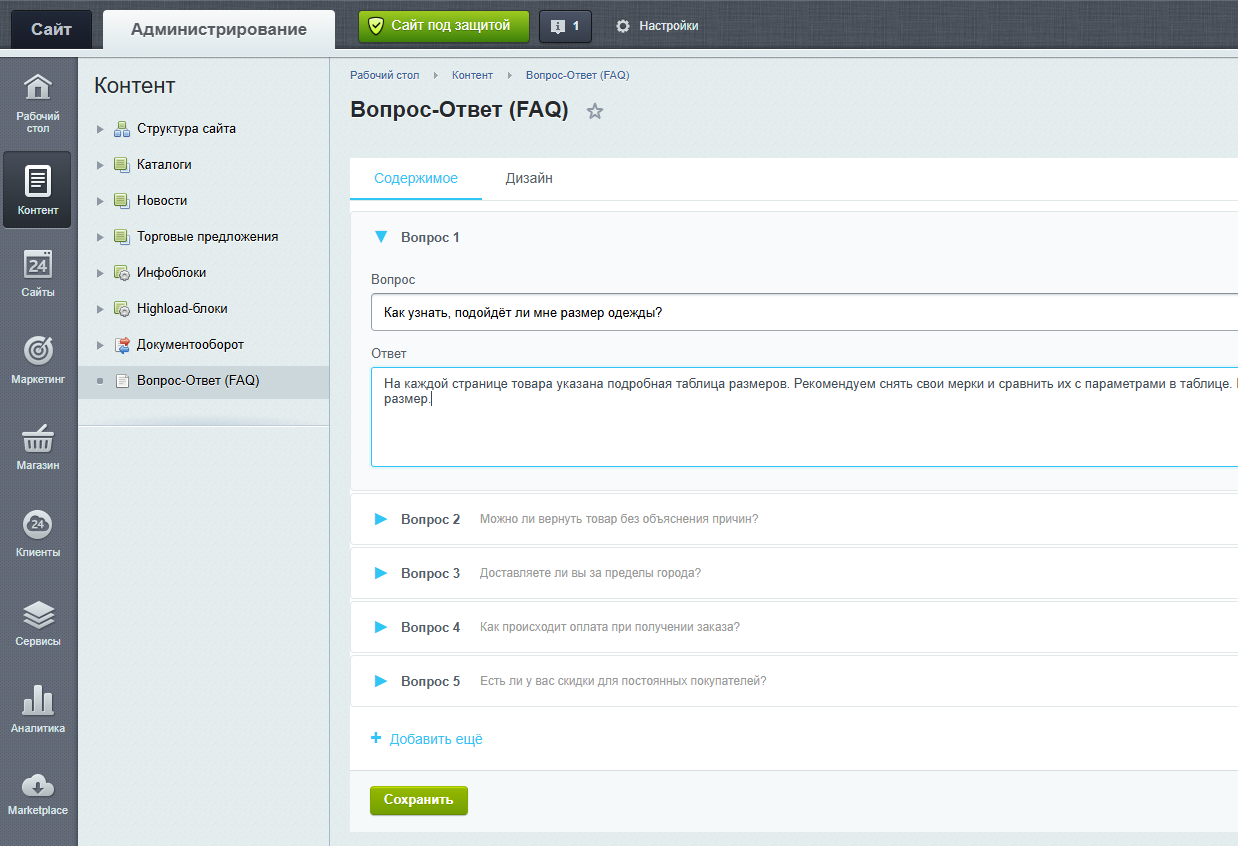Open the Аналитика chart icon

pyautogui.click(x=37, y=701)
